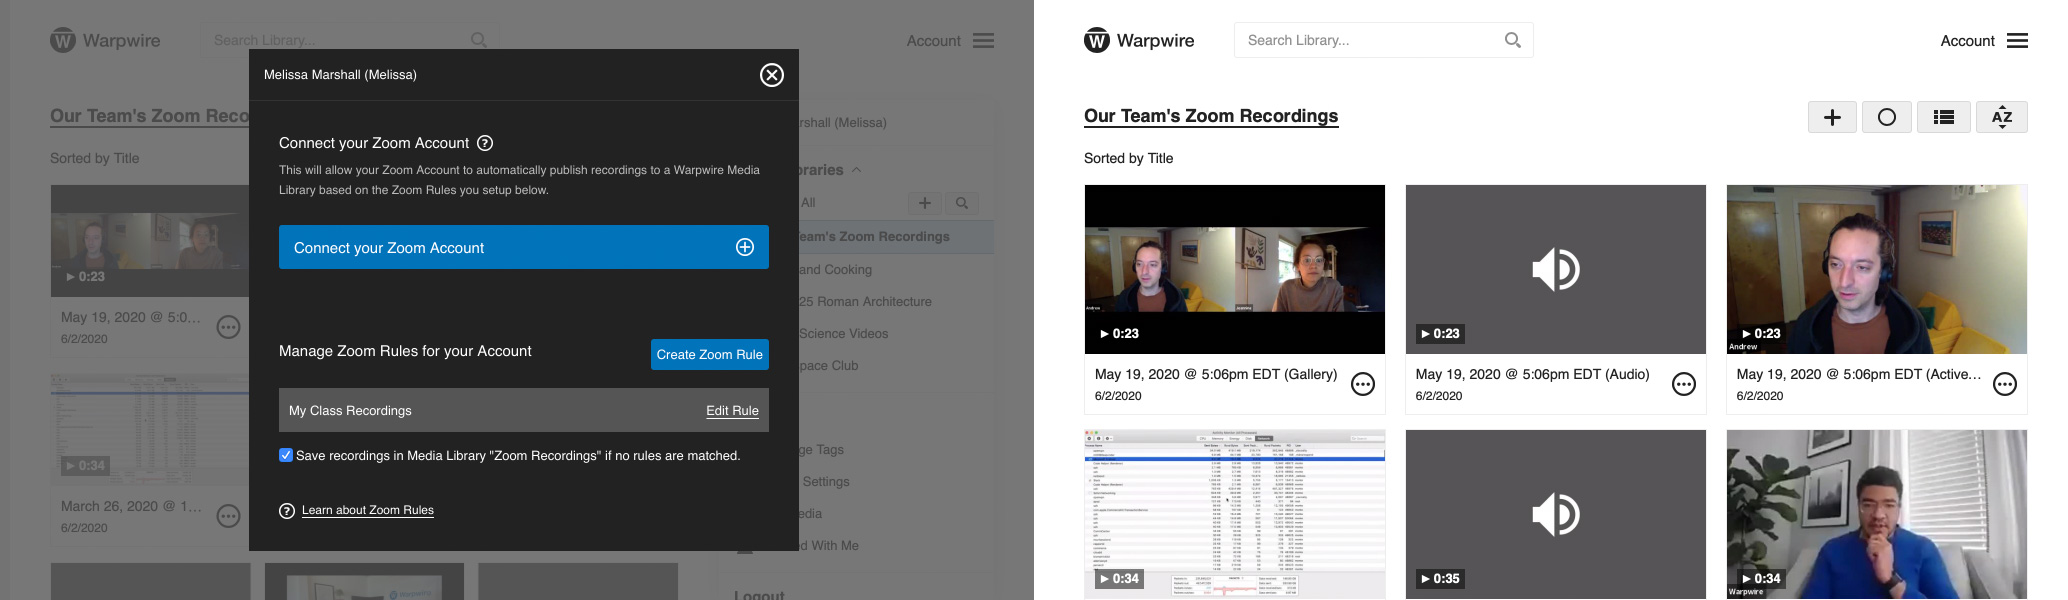Open options for the Audio recording
Image resolution: width=2068 pixels, height=600 pixels.
click(x=1684, y=384)
